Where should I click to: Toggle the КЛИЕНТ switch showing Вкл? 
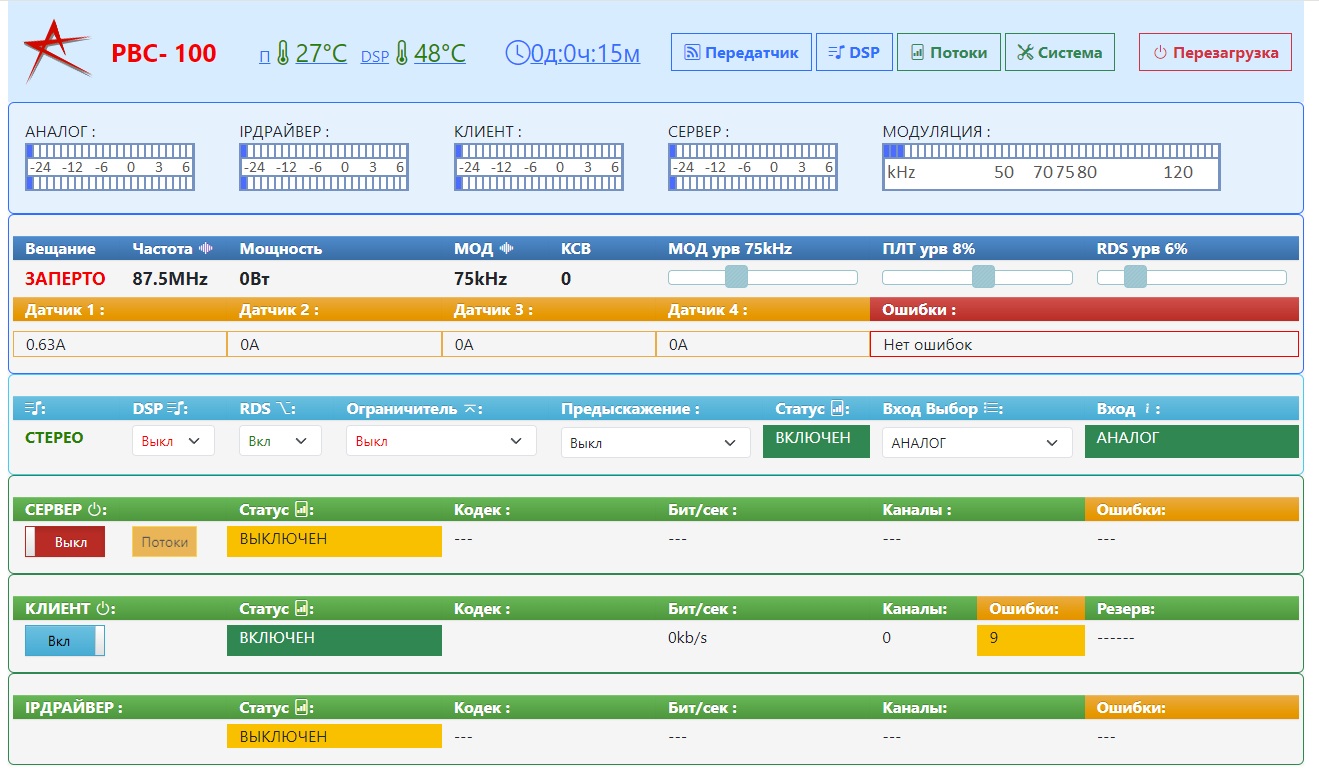[x=65, y=641]
